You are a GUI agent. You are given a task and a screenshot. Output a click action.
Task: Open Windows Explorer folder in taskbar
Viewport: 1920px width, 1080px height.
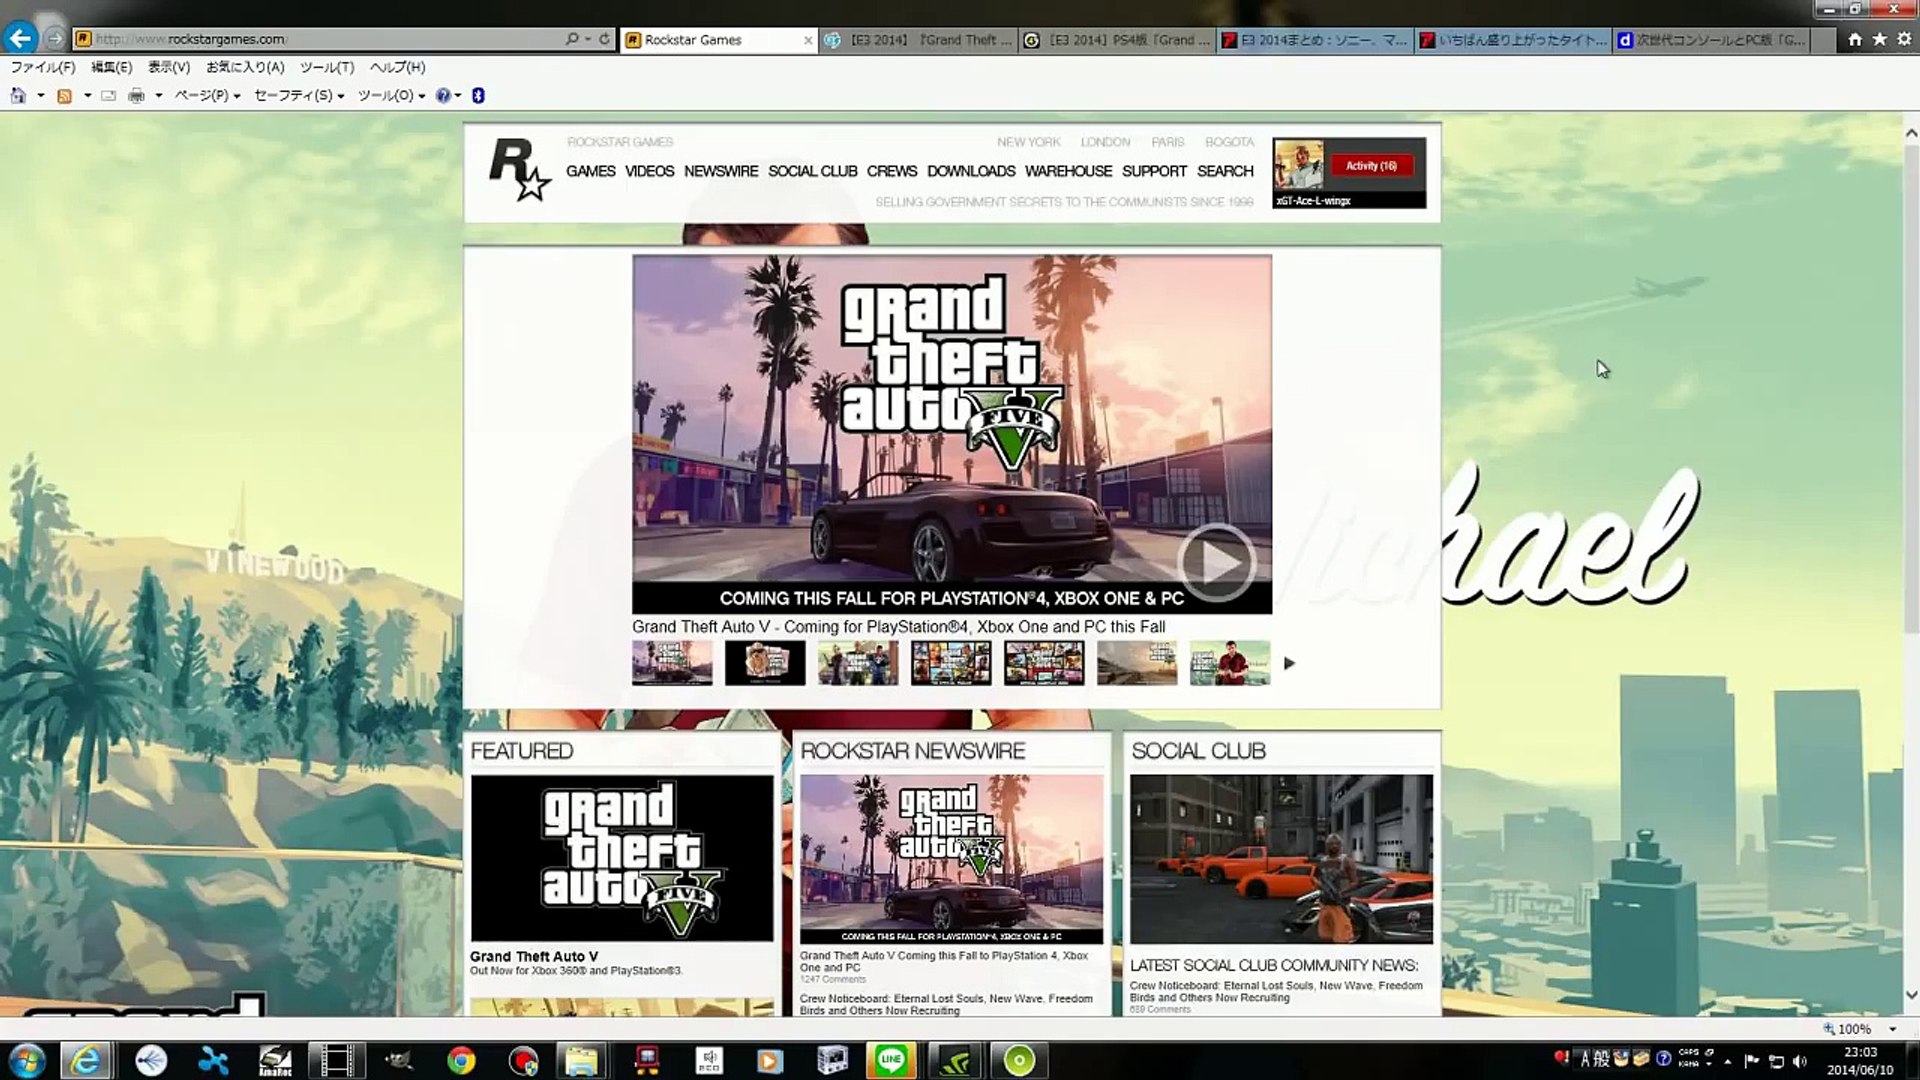tap(581, 1060)
